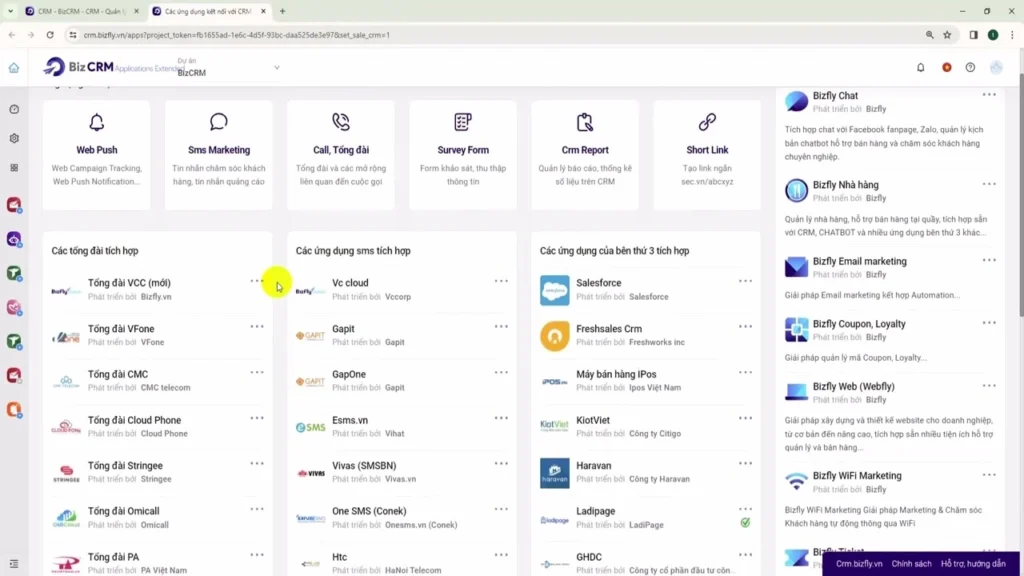Open the three-dot menu for Salesforce
Viewport: 1024px width, 576px height.
745,281
